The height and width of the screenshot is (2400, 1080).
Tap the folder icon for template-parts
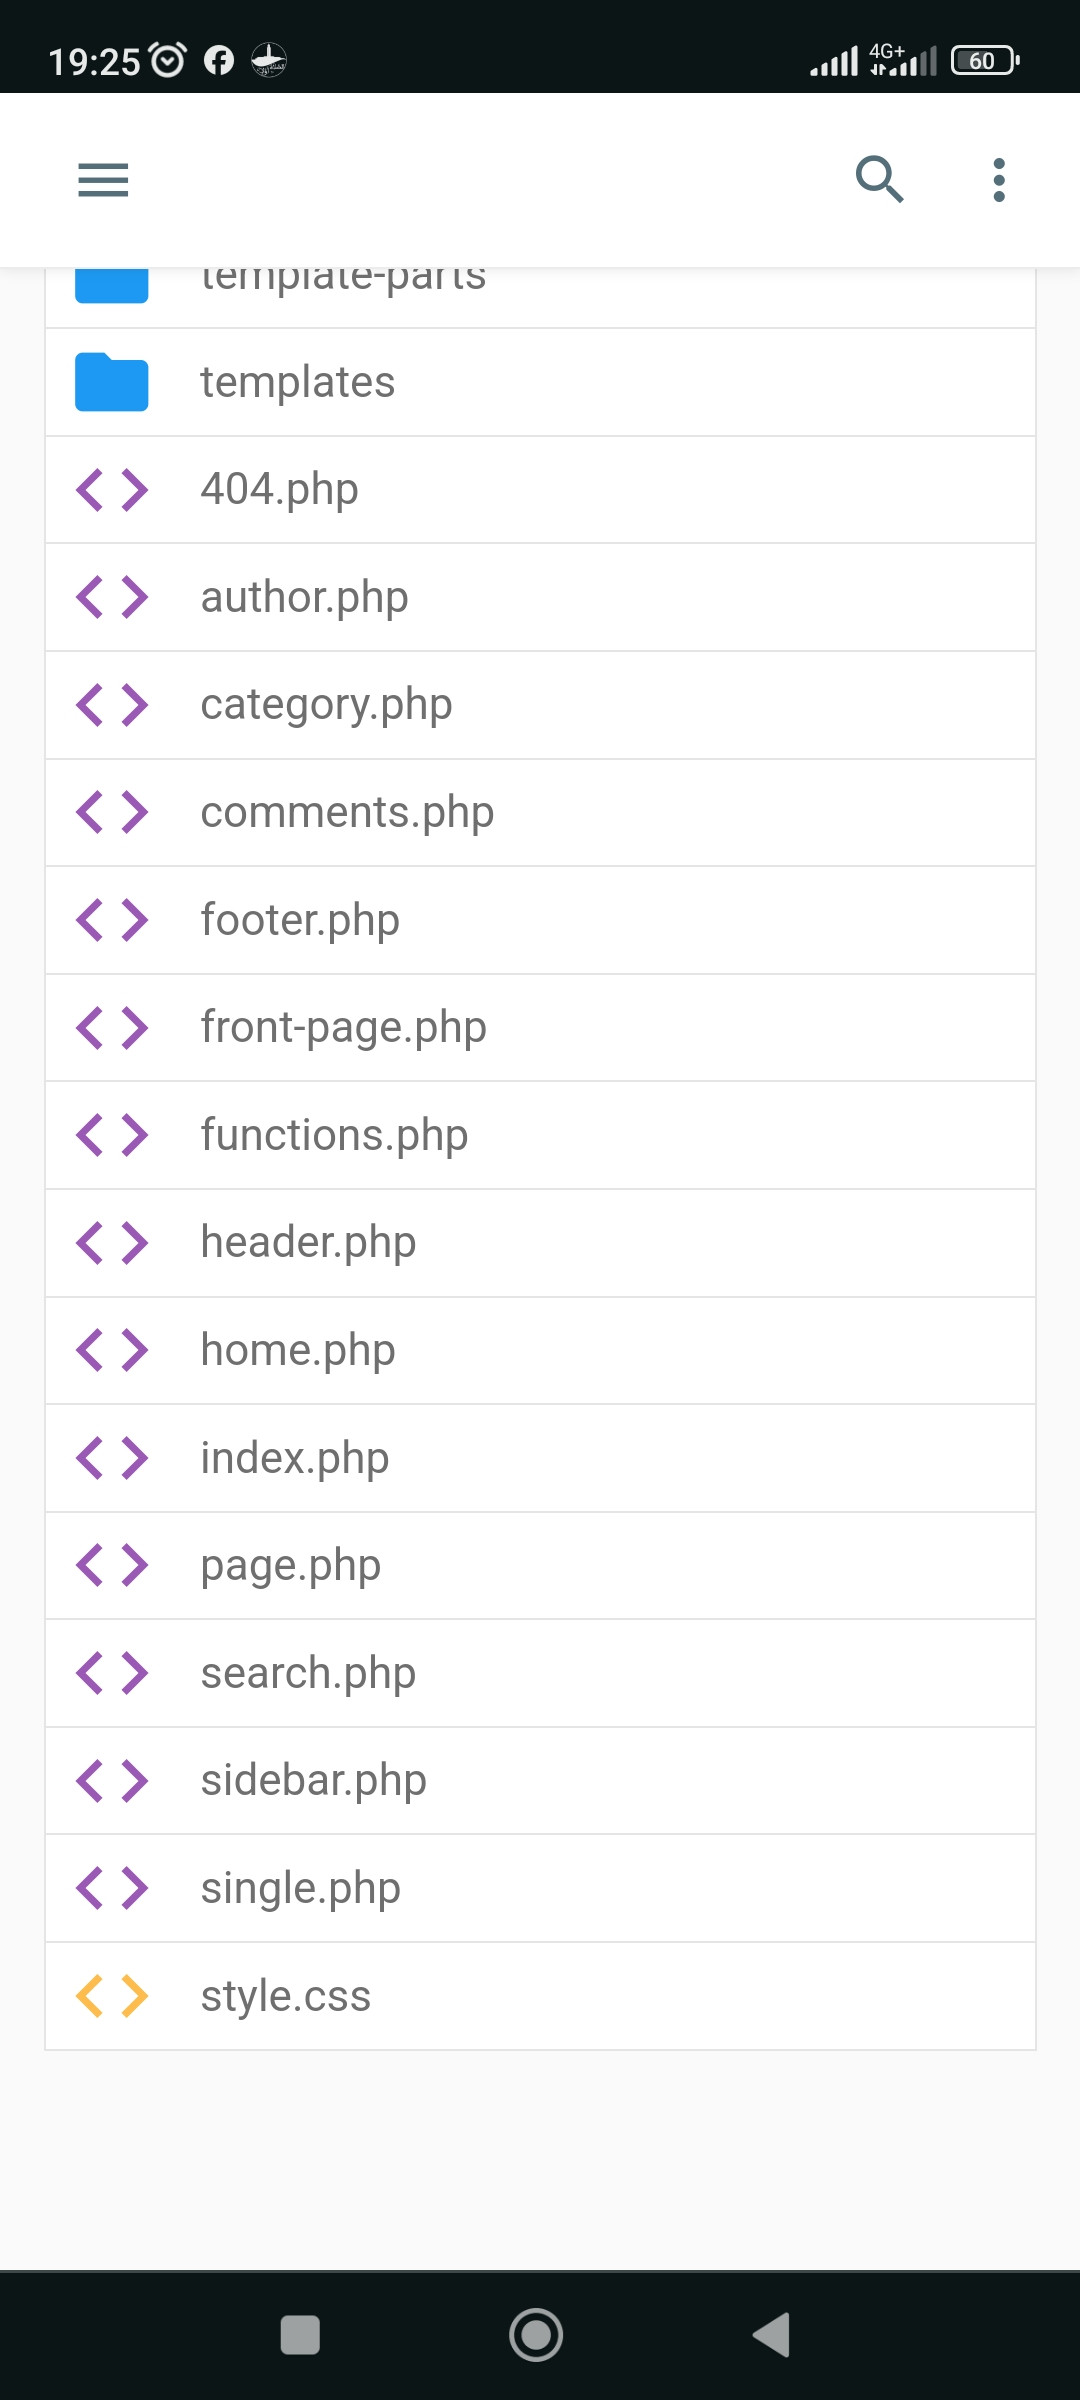click(111, 283)
